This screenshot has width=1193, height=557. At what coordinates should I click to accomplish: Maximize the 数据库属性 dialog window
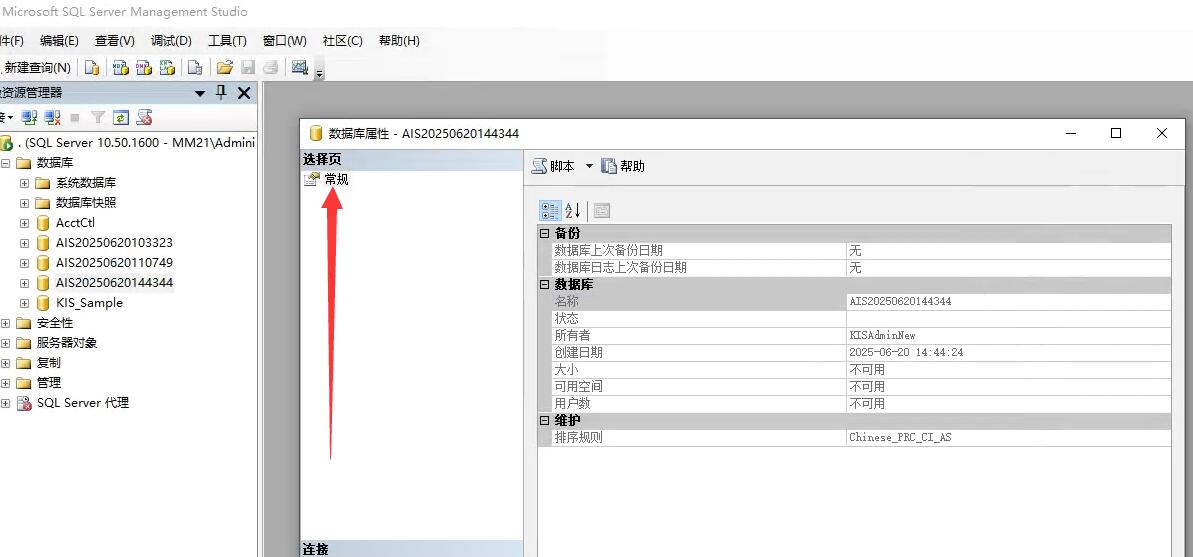pyautogui.click(x=1115, y=133)
